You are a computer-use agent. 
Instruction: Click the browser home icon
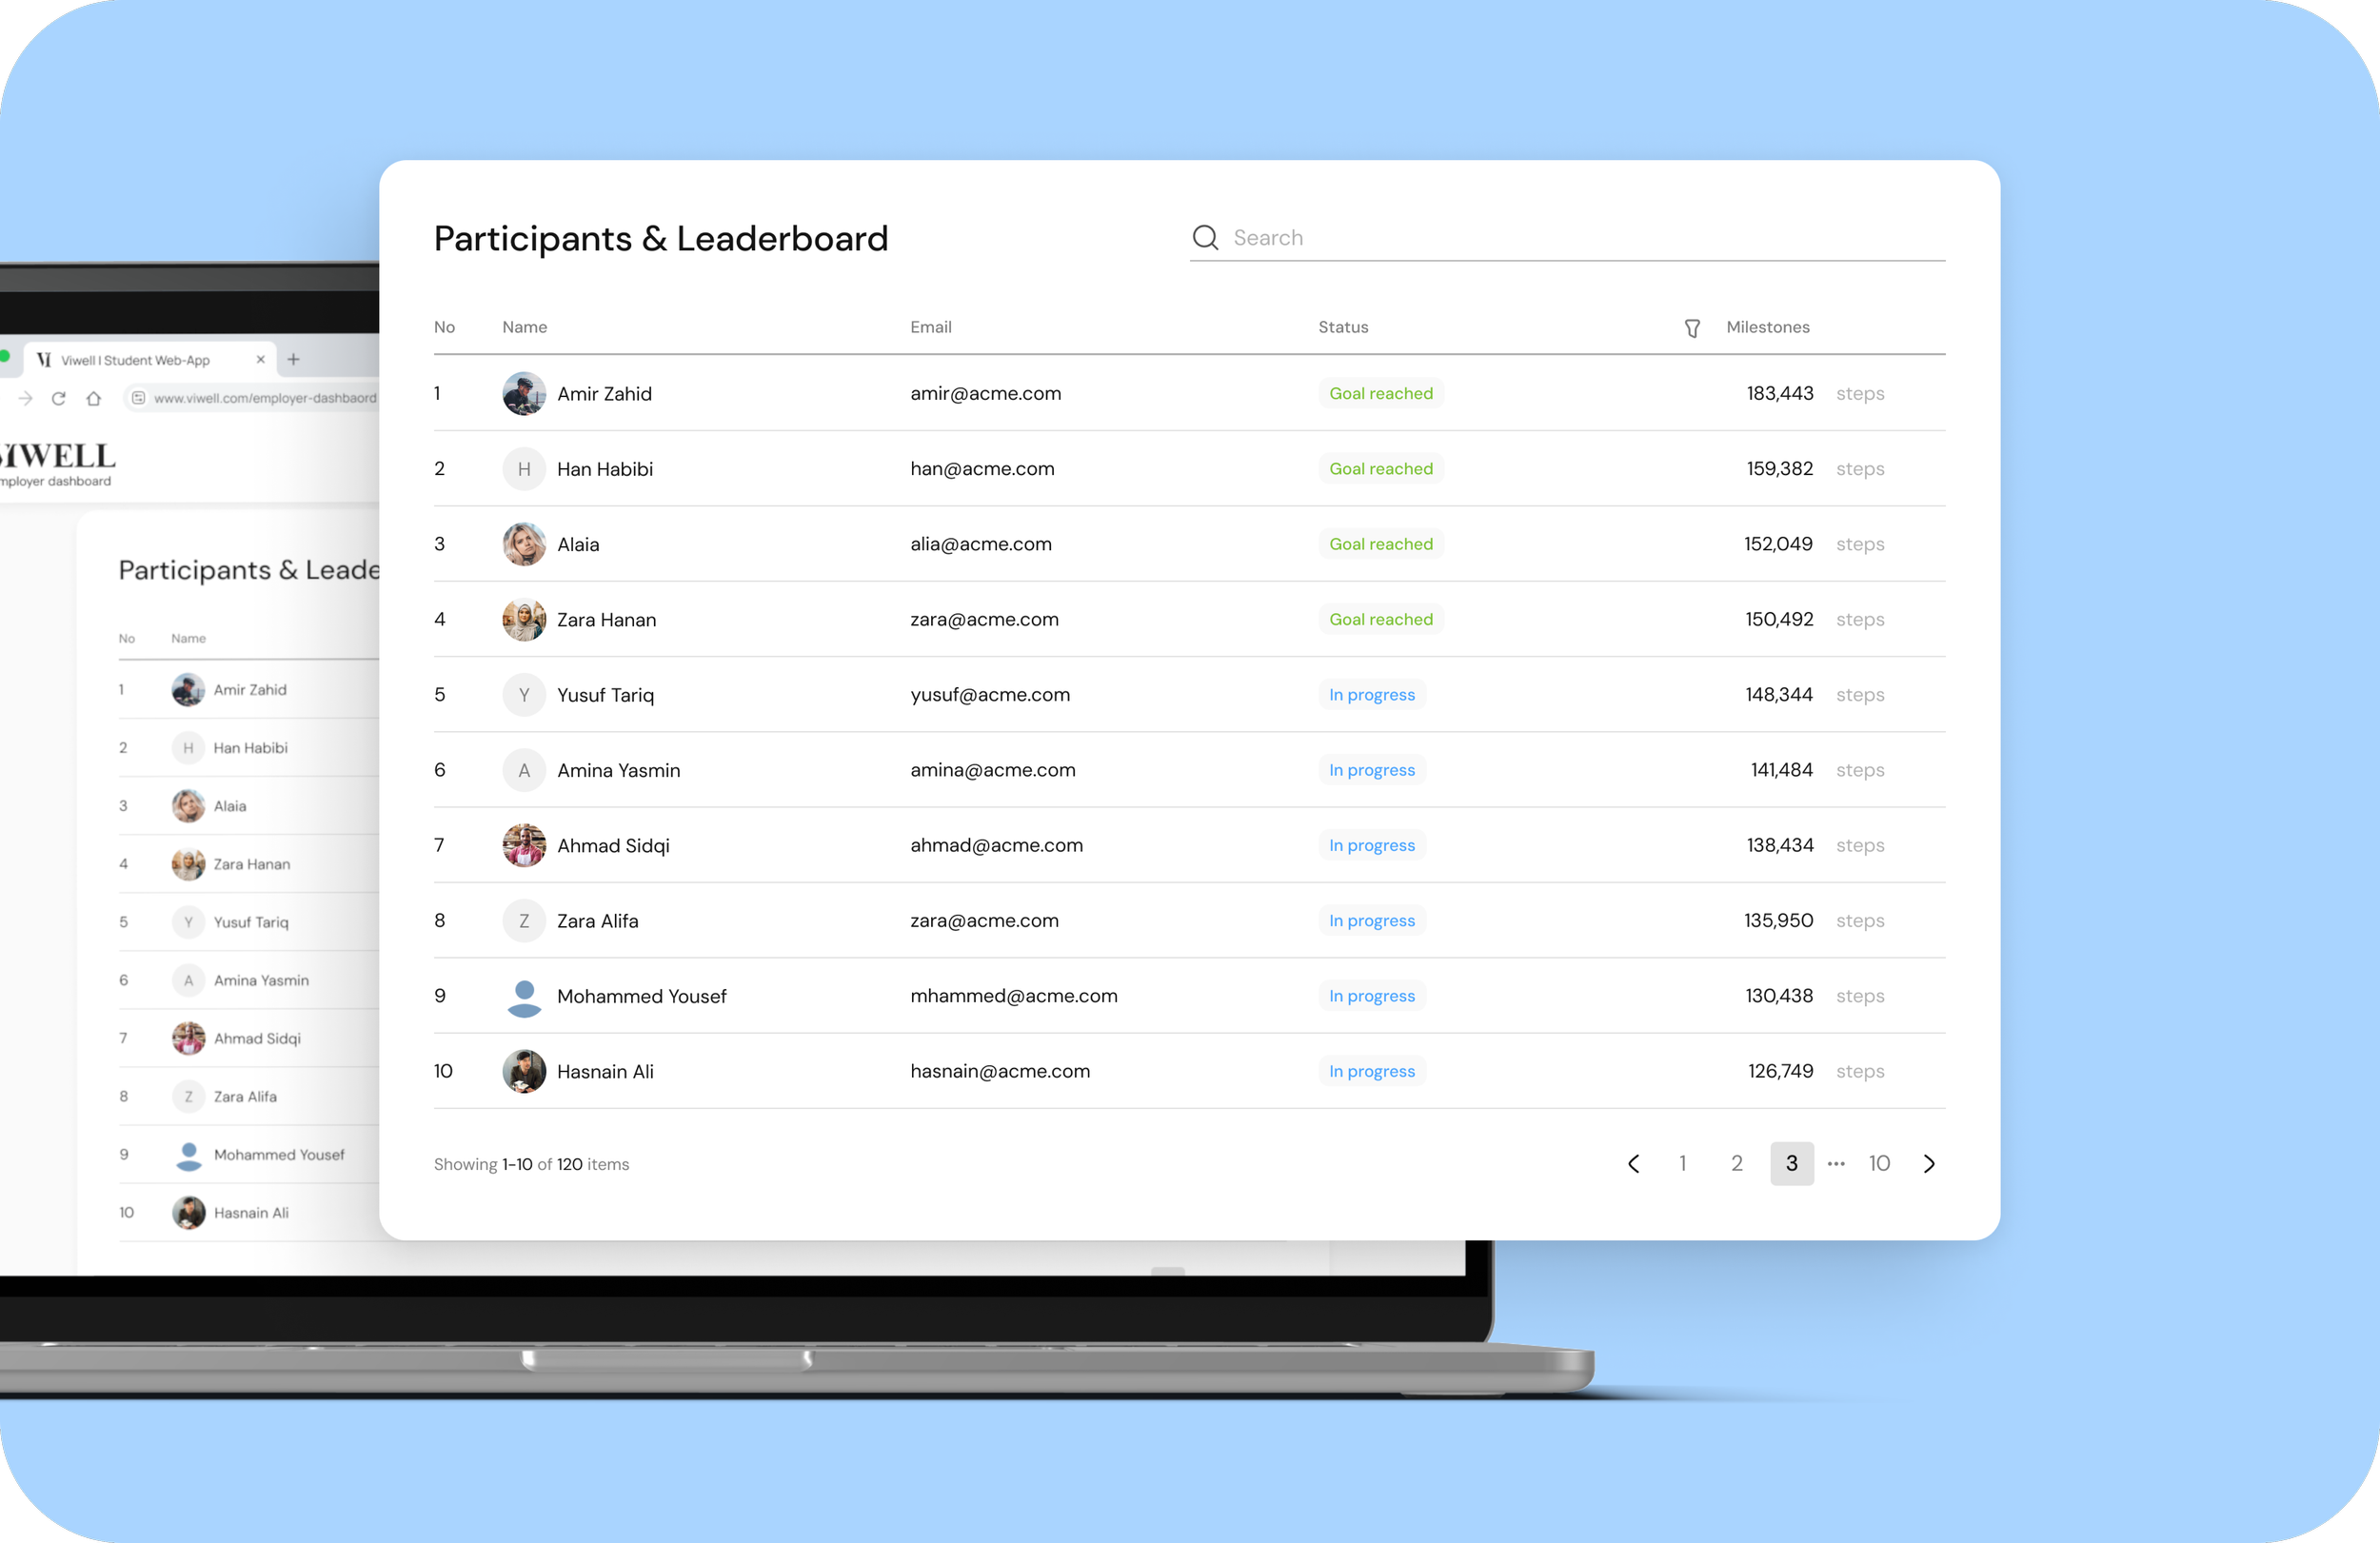(94, 399)
